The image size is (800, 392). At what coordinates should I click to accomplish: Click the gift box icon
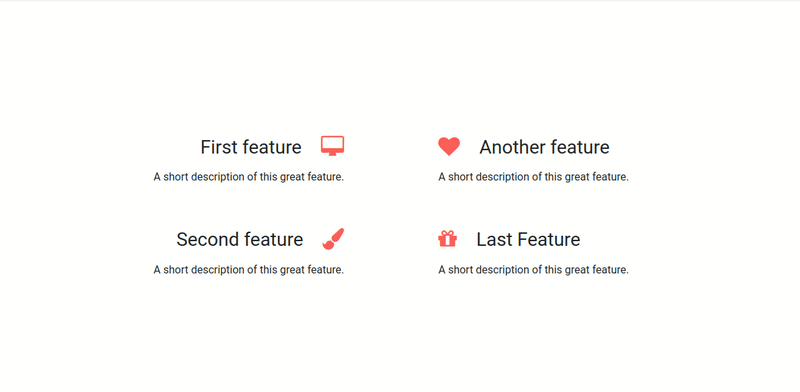[447, 239]
